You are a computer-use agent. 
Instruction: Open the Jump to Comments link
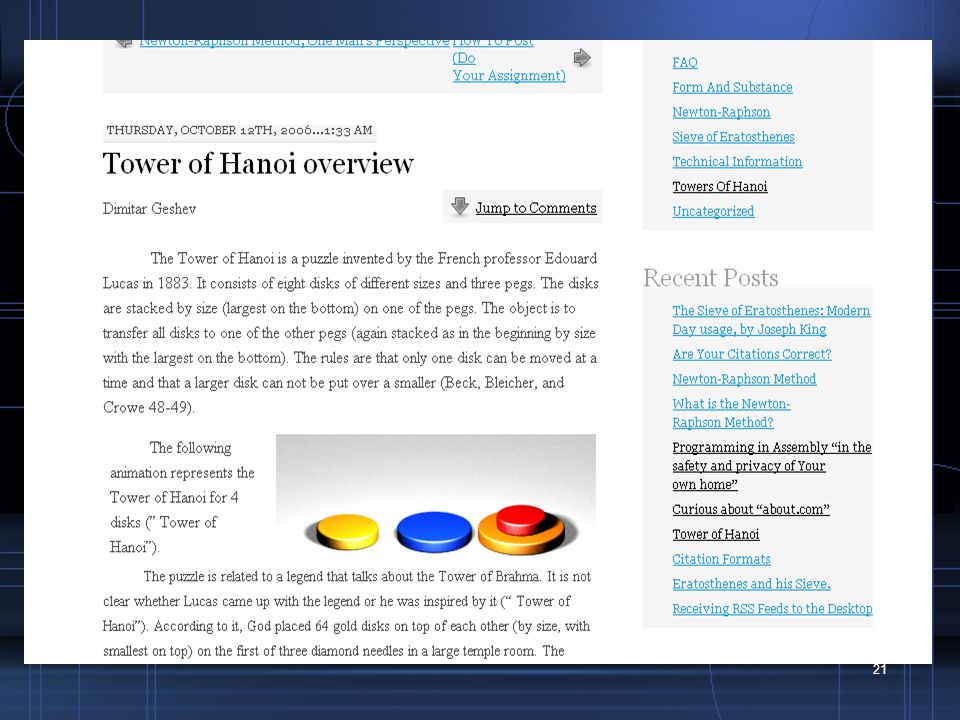(536, 208)
